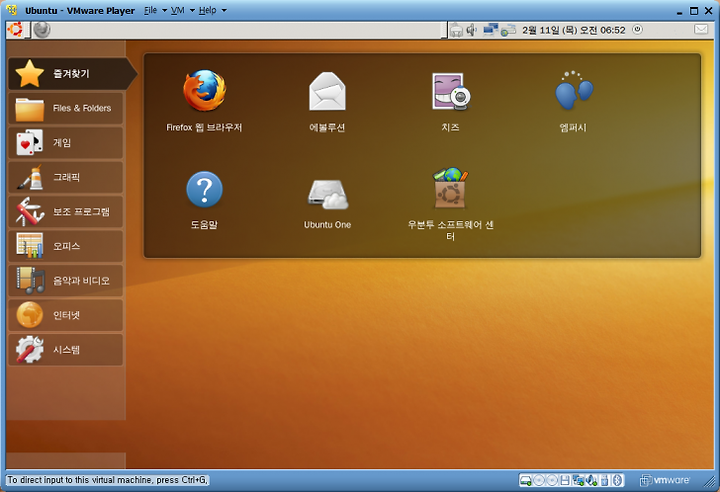This screenshot has width=720, height=492.
Task: Click the vmware logo in status bar
Action: (x=664, y=481)
